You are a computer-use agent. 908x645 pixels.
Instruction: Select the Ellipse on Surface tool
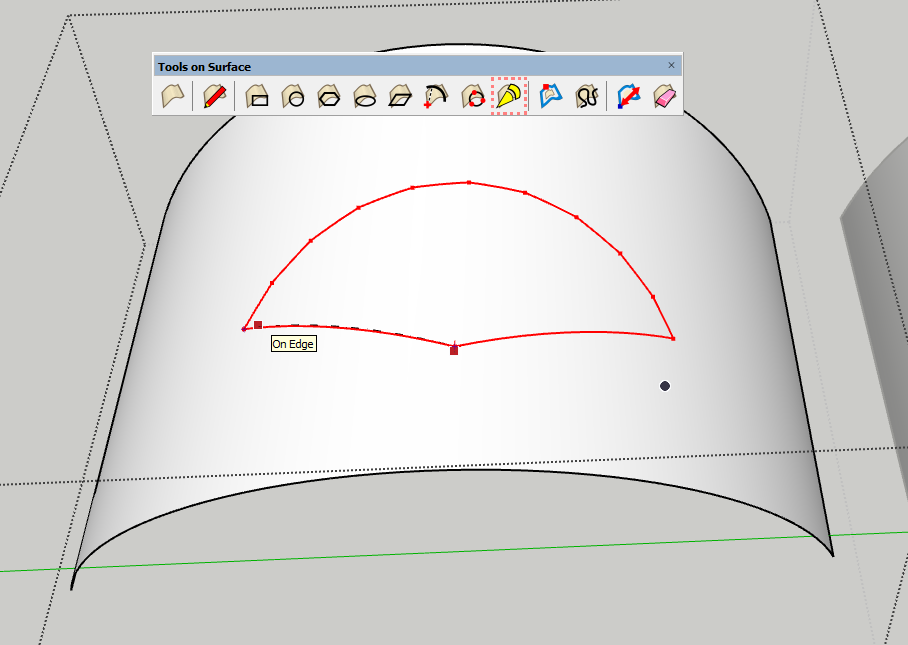tap(365, 97)
